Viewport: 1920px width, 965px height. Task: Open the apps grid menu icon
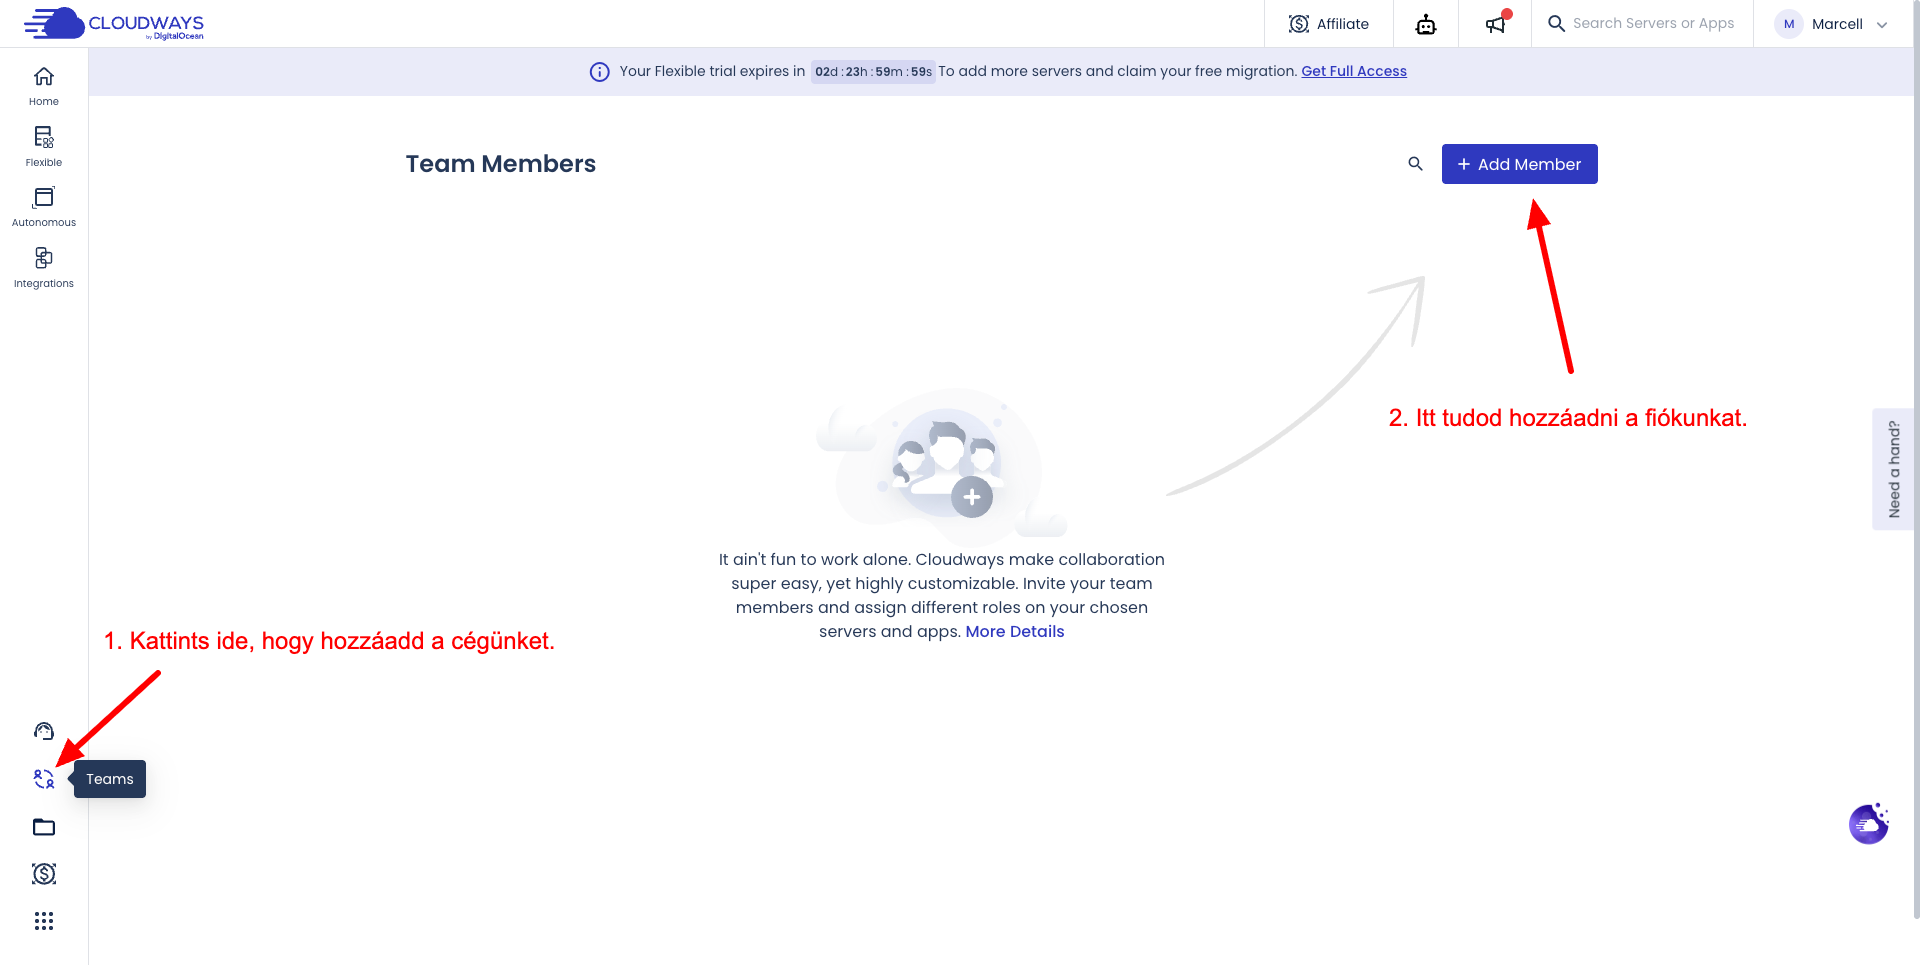(x=44, y=921)
